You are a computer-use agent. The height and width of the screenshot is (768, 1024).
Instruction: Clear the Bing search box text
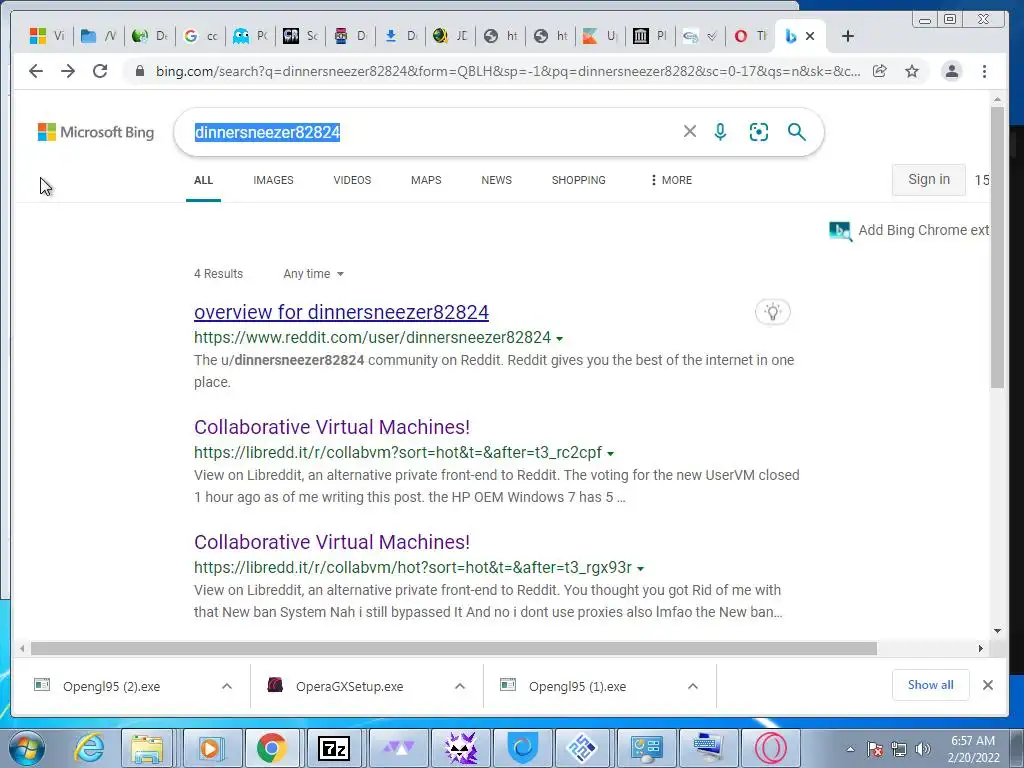pyautogui.click(x=690, y=131)
